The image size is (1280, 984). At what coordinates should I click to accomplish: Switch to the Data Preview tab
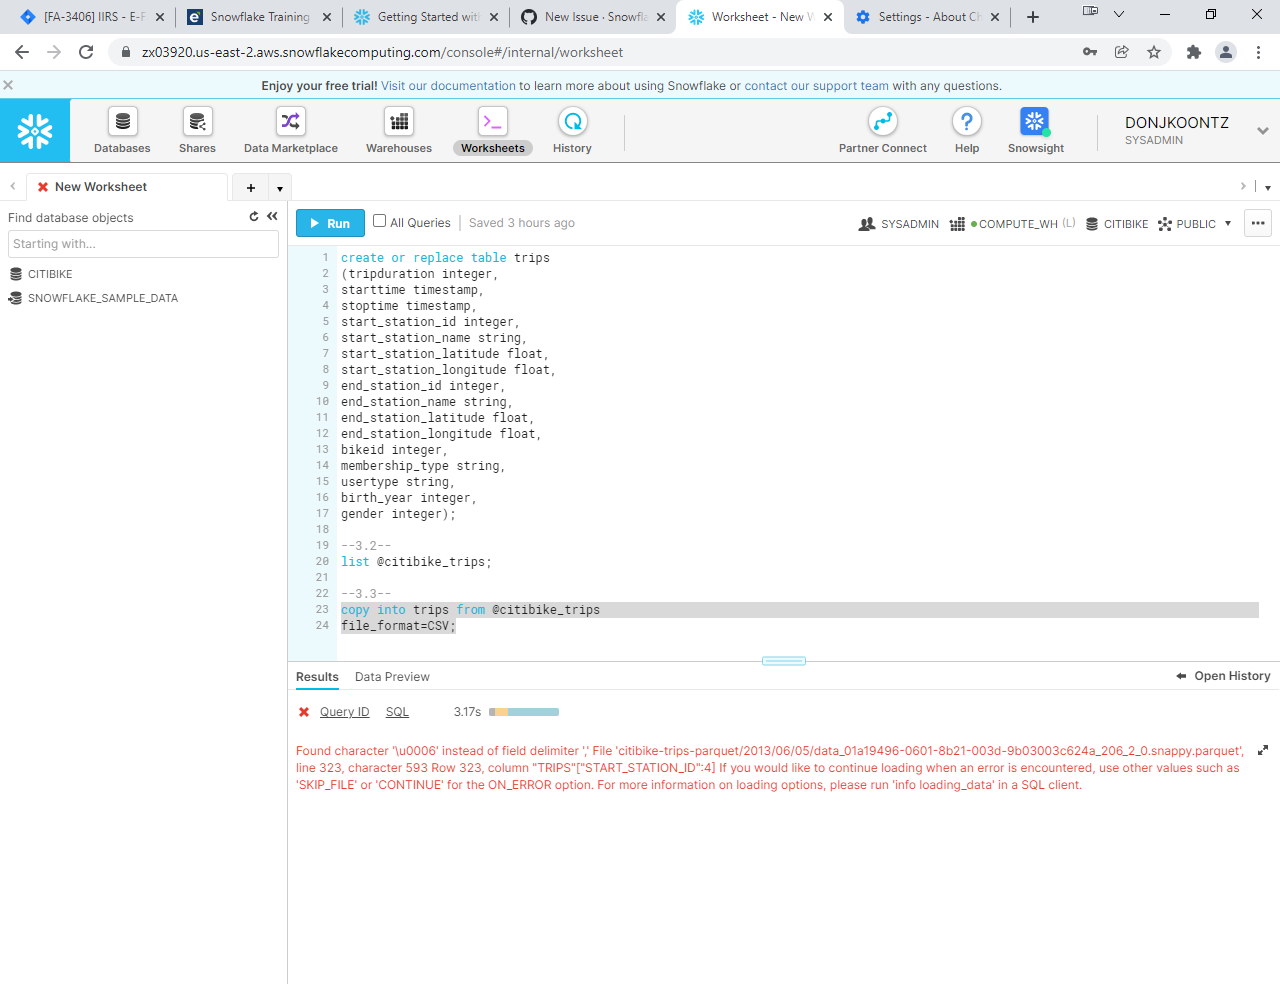click(x=392, y=677)
